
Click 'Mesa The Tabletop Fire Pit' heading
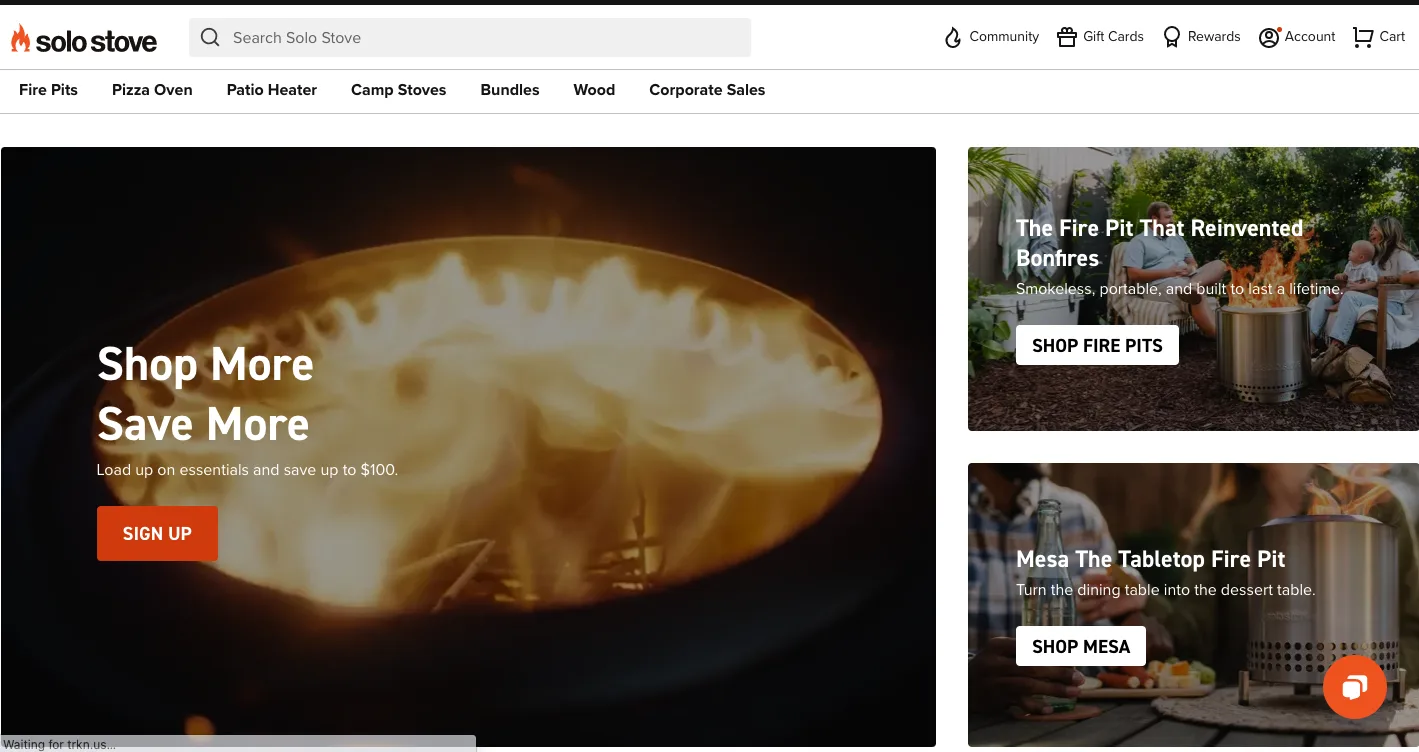[x=1150, y=559]
